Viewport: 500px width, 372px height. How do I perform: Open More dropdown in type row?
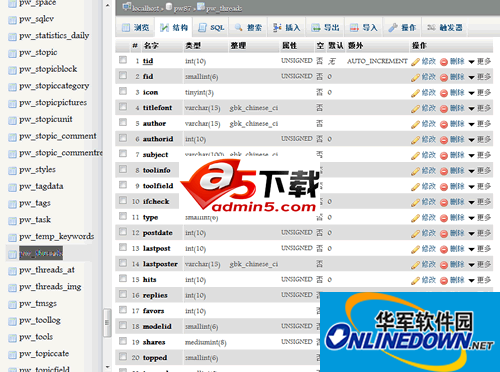pos(480,218)
